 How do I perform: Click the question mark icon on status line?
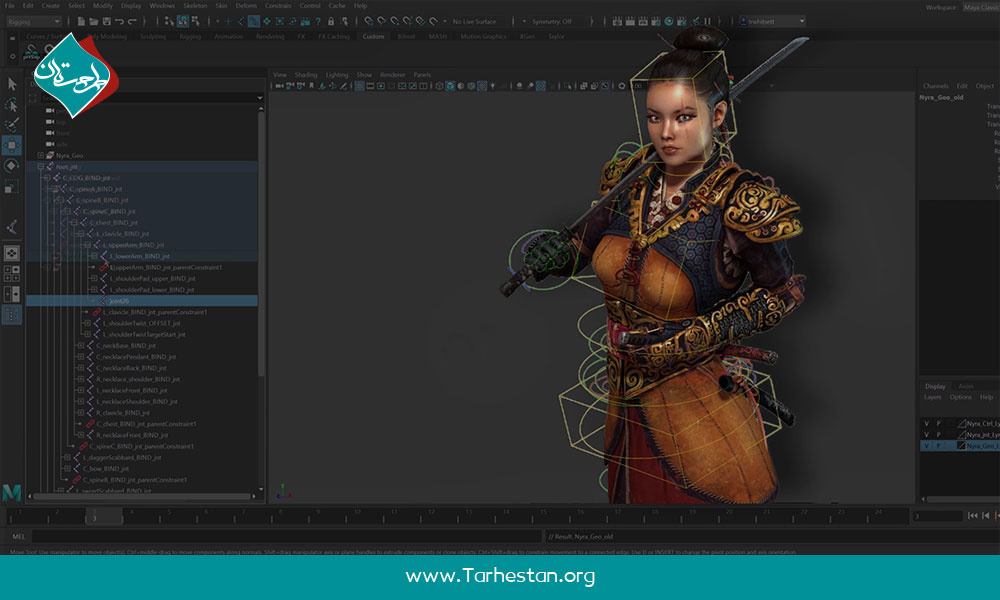point(318,22)
